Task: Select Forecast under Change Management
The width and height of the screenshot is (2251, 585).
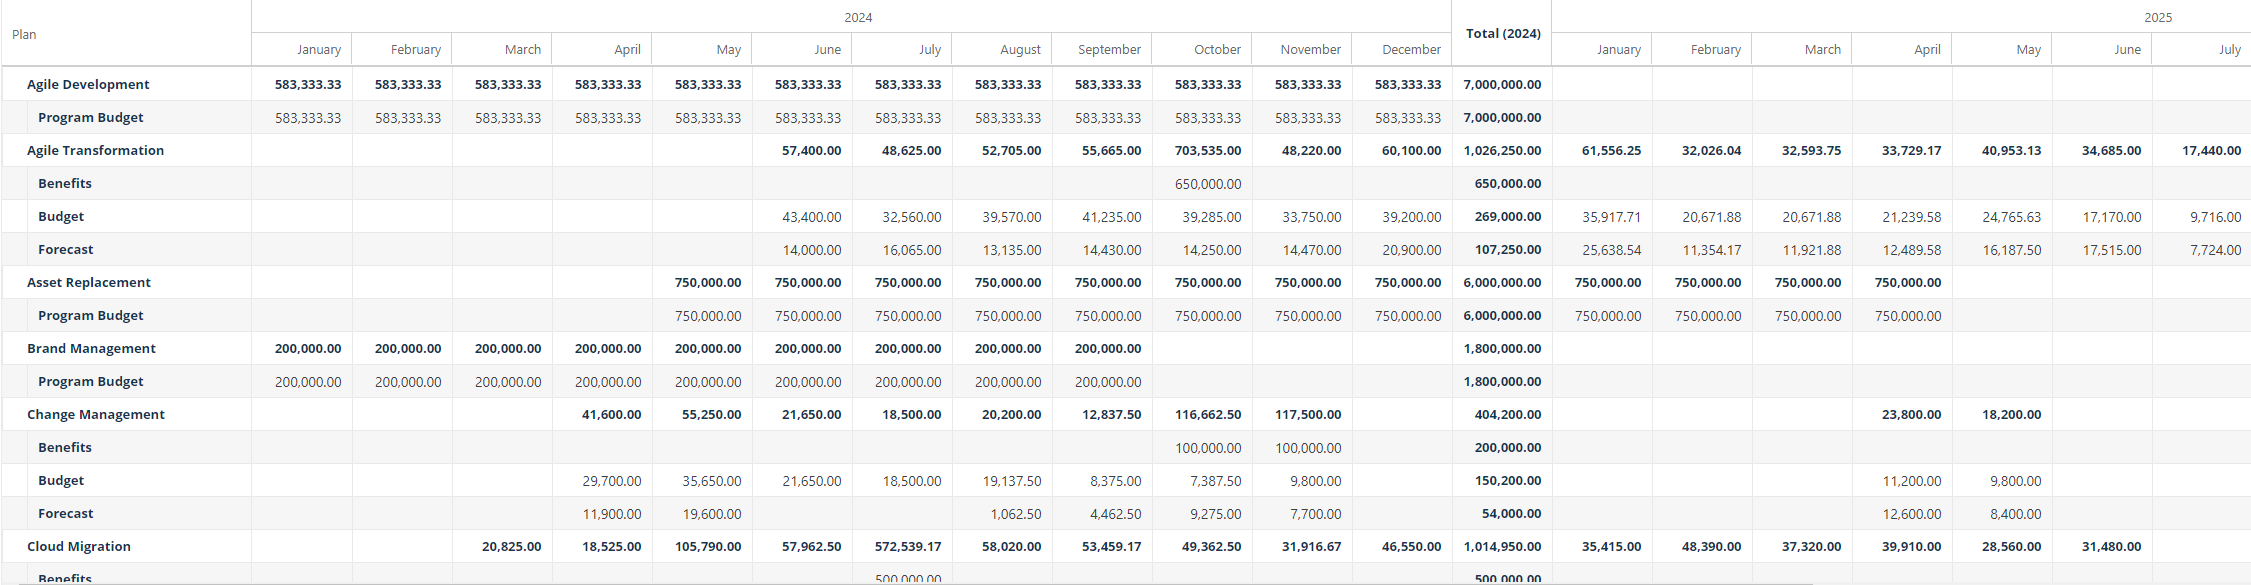Action: click(65, 513)
